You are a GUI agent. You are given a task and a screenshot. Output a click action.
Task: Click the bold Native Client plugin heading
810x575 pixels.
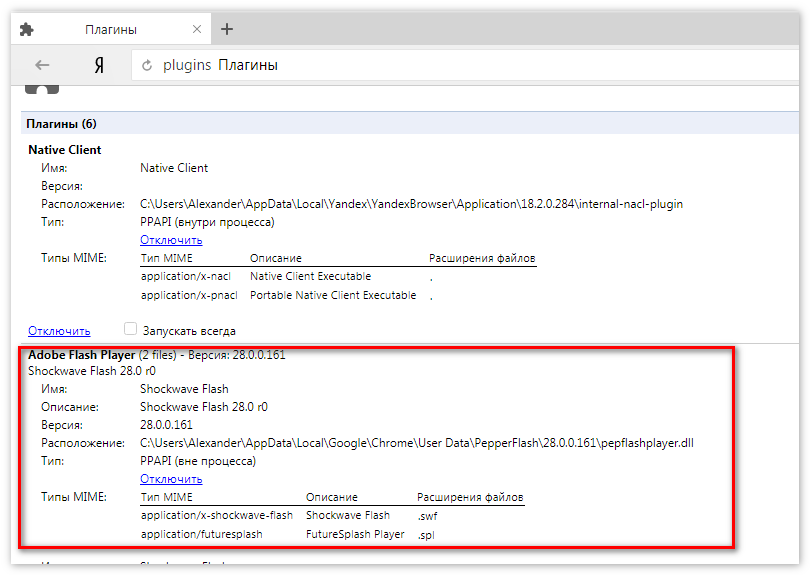tap(65, 150)
